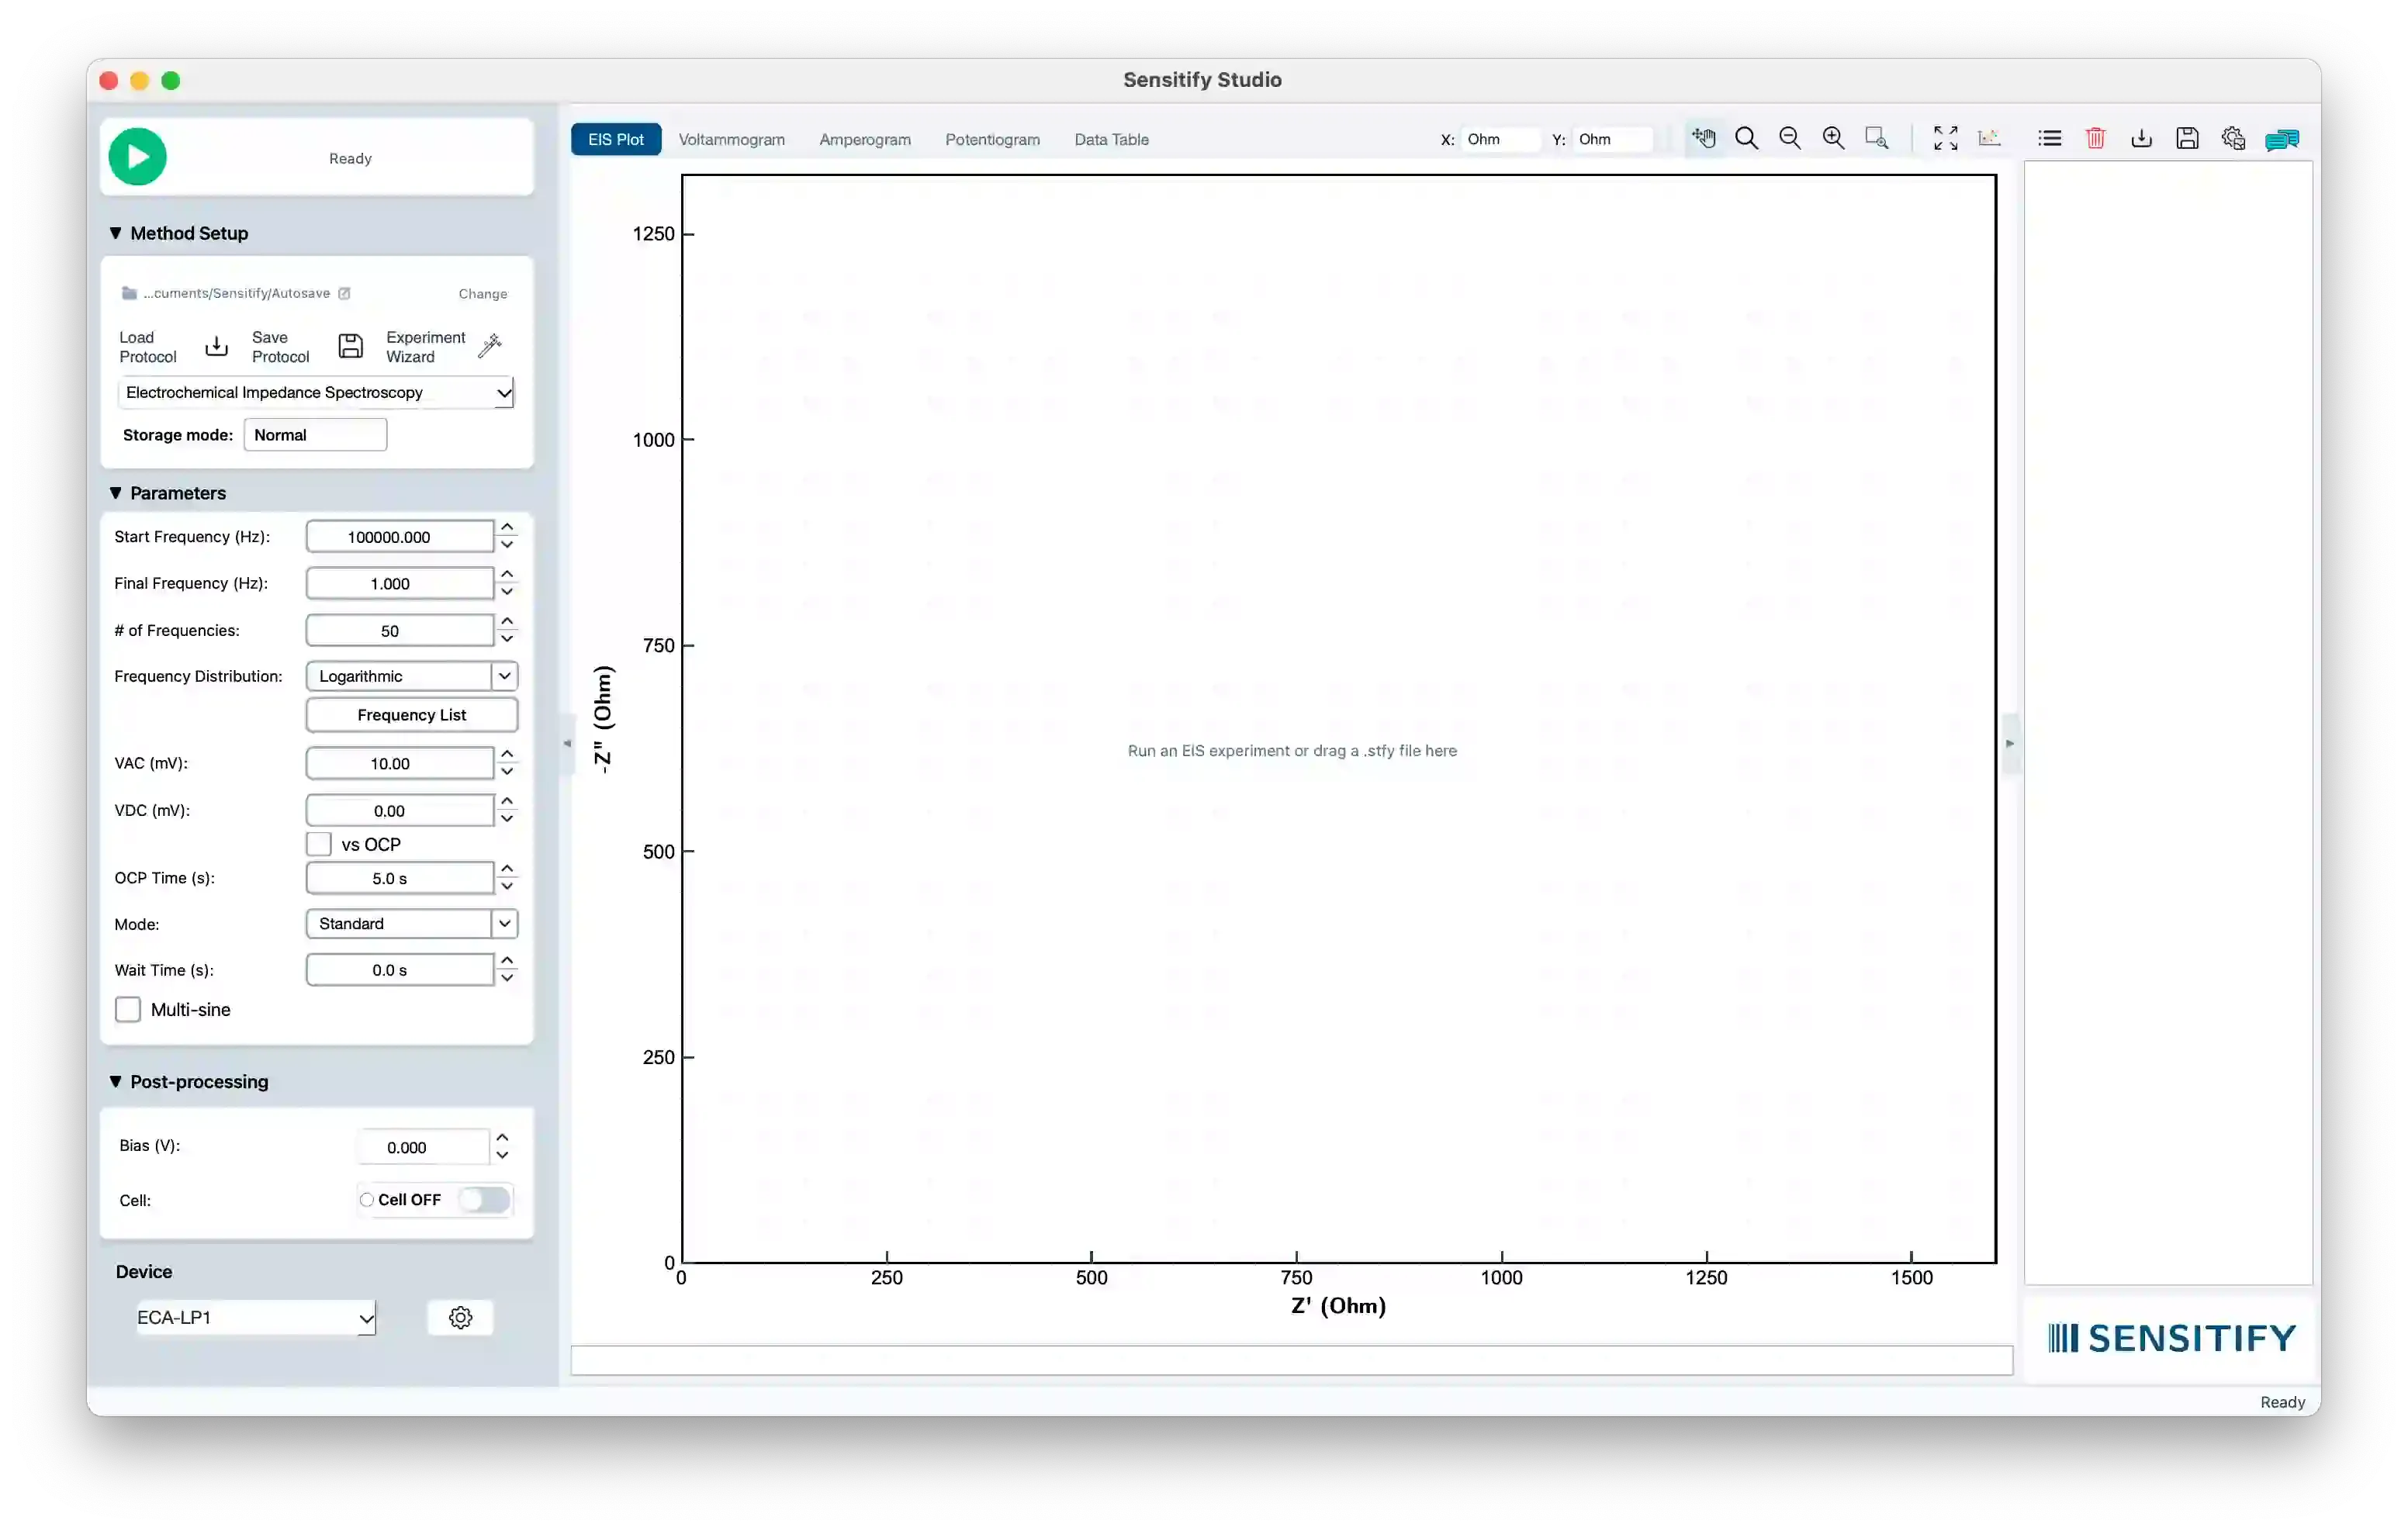Click the Load Protocol download icon
This screenshot has width=2408, height=1531.
tap(216, 347)
